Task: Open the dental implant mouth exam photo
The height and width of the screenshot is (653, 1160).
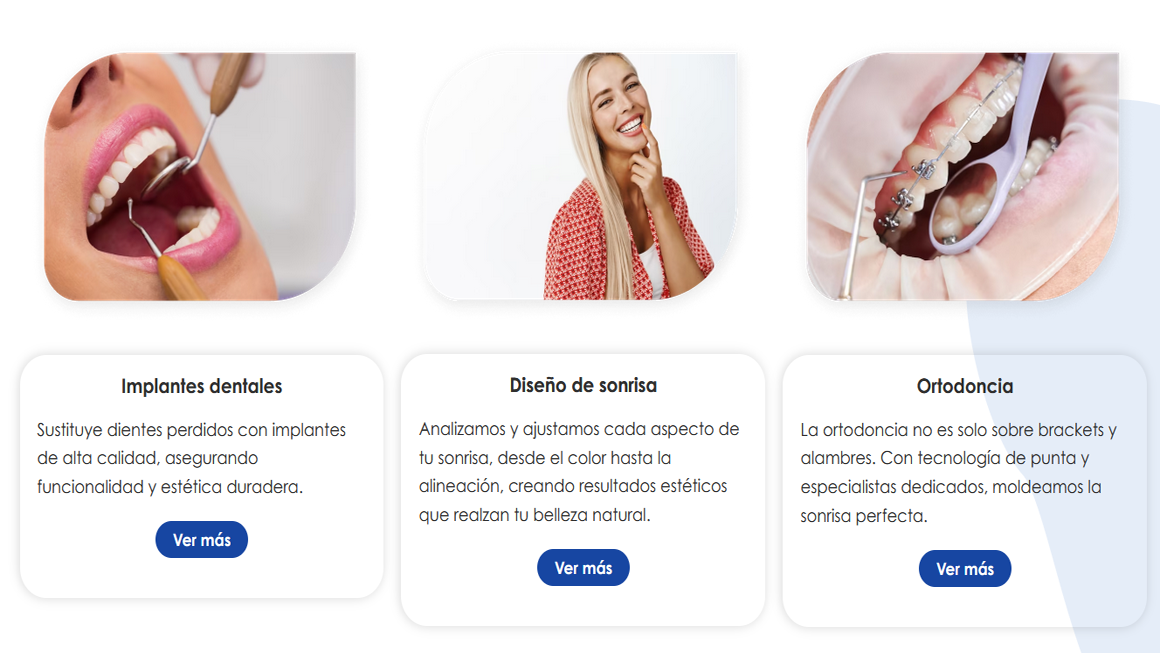Action: [x=200, y=176]
